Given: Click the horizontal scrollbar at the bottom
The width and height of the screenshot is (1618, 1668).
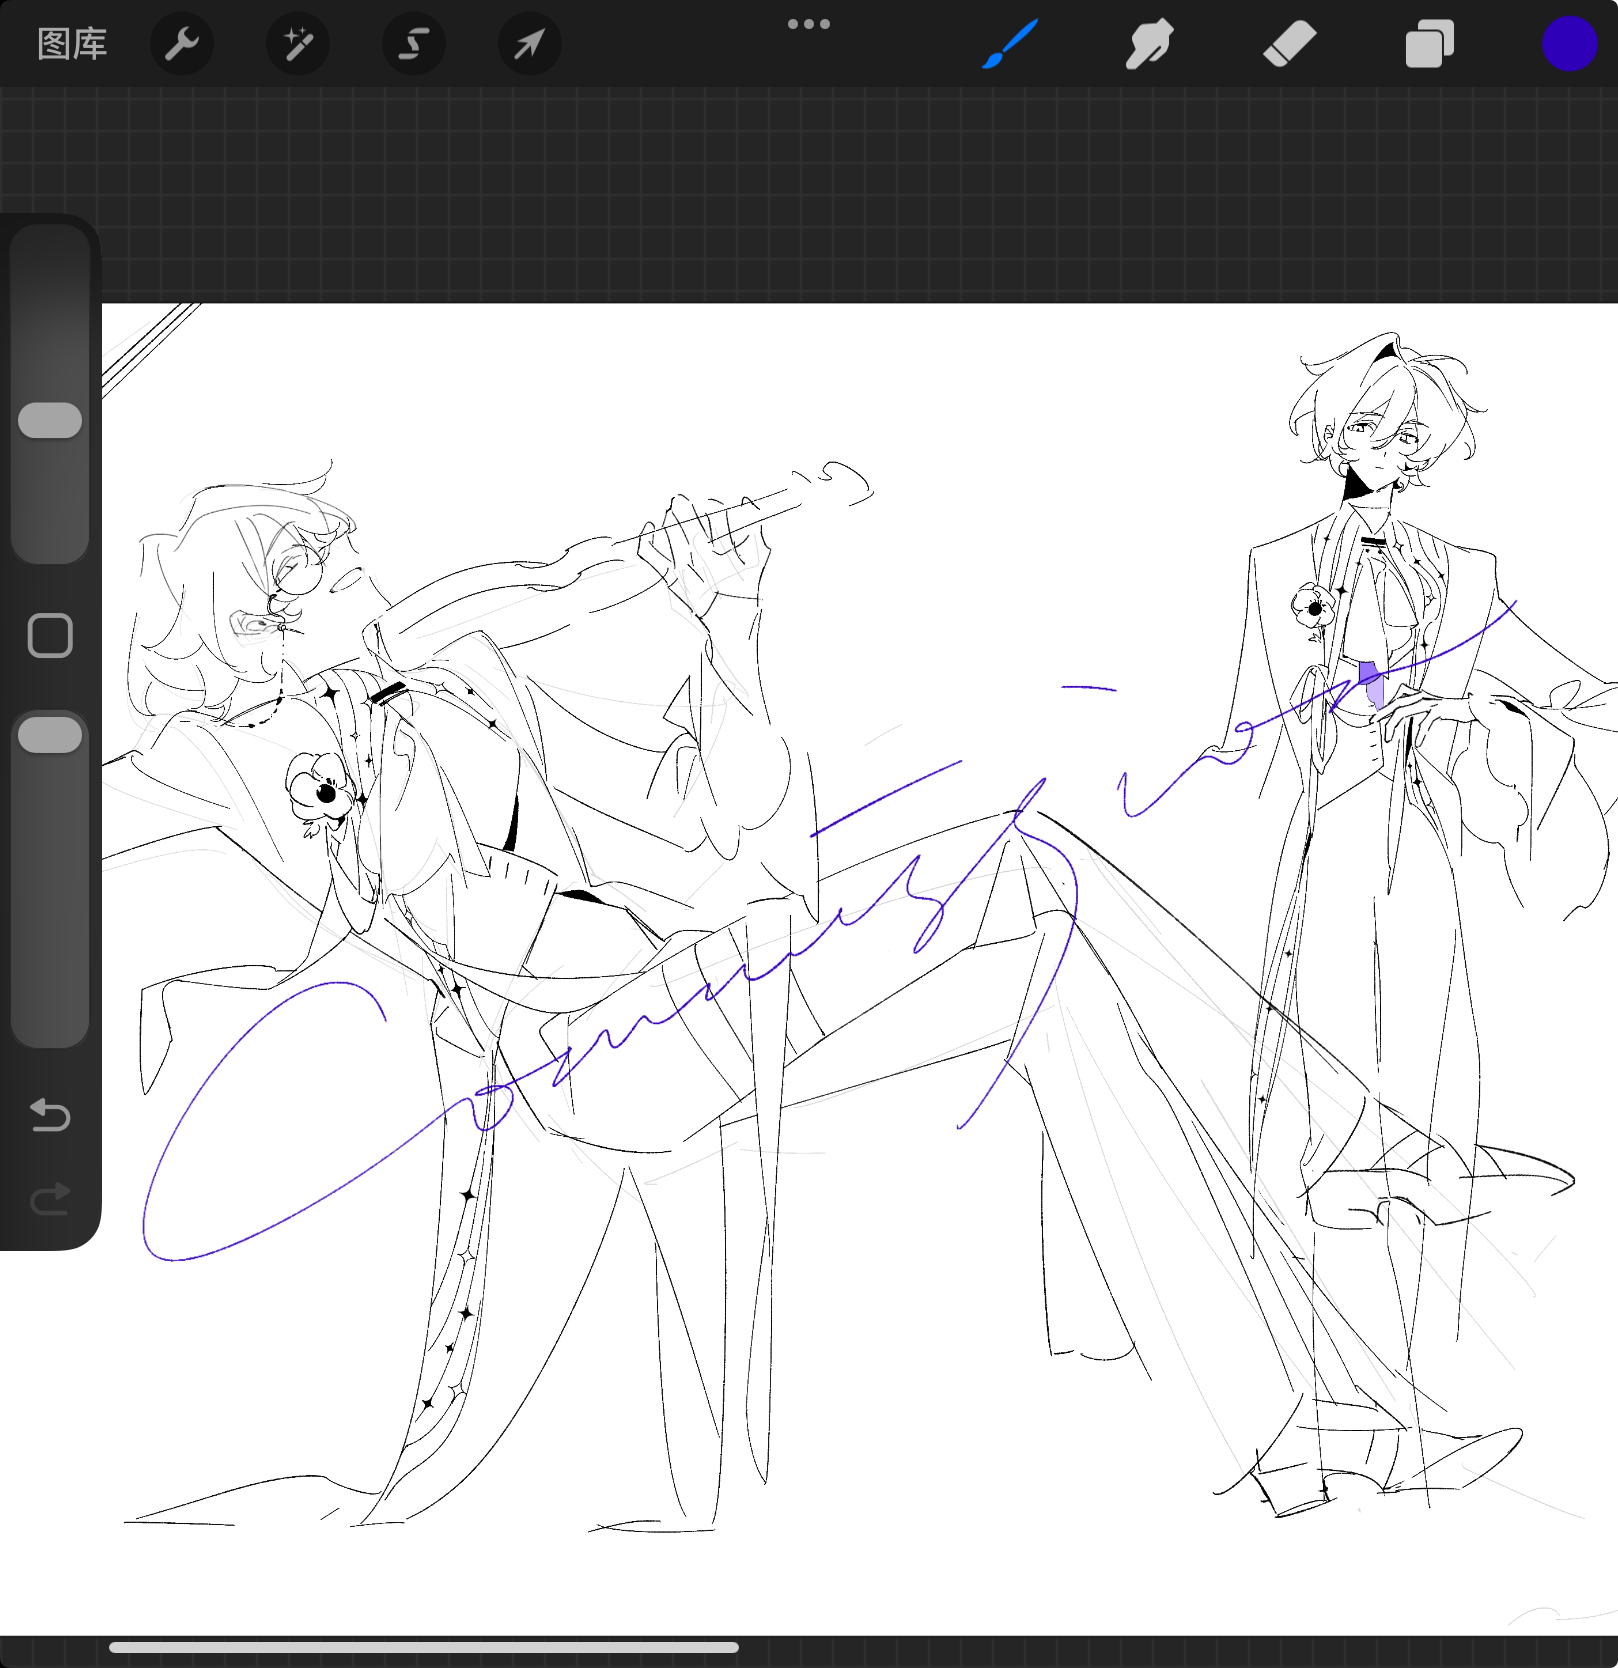Looking at the screenshot, I should point(424,1647).
